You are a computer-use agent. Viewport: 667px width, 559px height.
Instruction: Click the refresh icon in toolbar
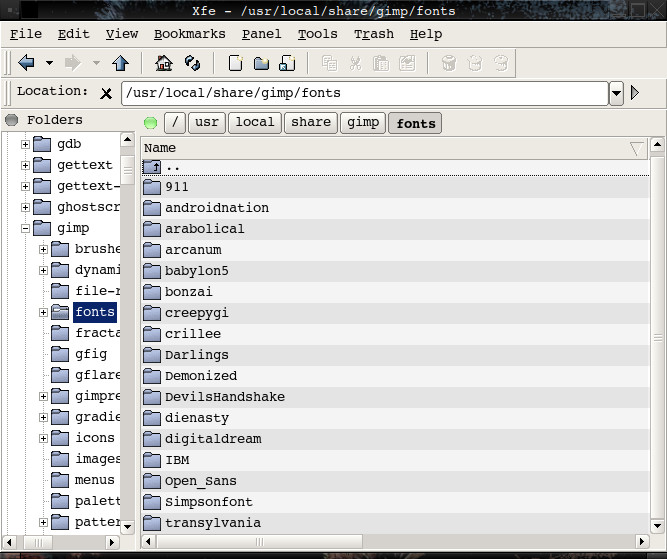(x=193, y=63)
